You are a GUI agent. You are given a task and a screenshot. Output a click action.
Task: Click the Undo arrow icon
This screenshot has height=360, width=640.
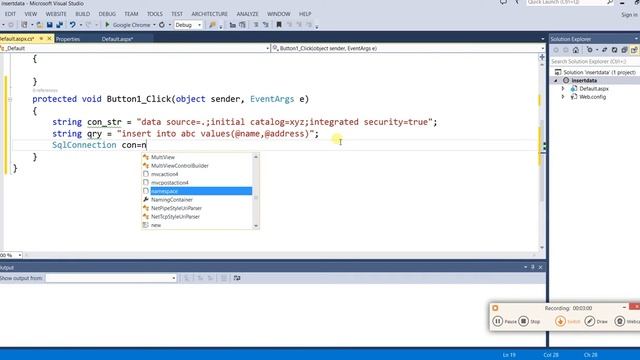[x=73, y=25]
